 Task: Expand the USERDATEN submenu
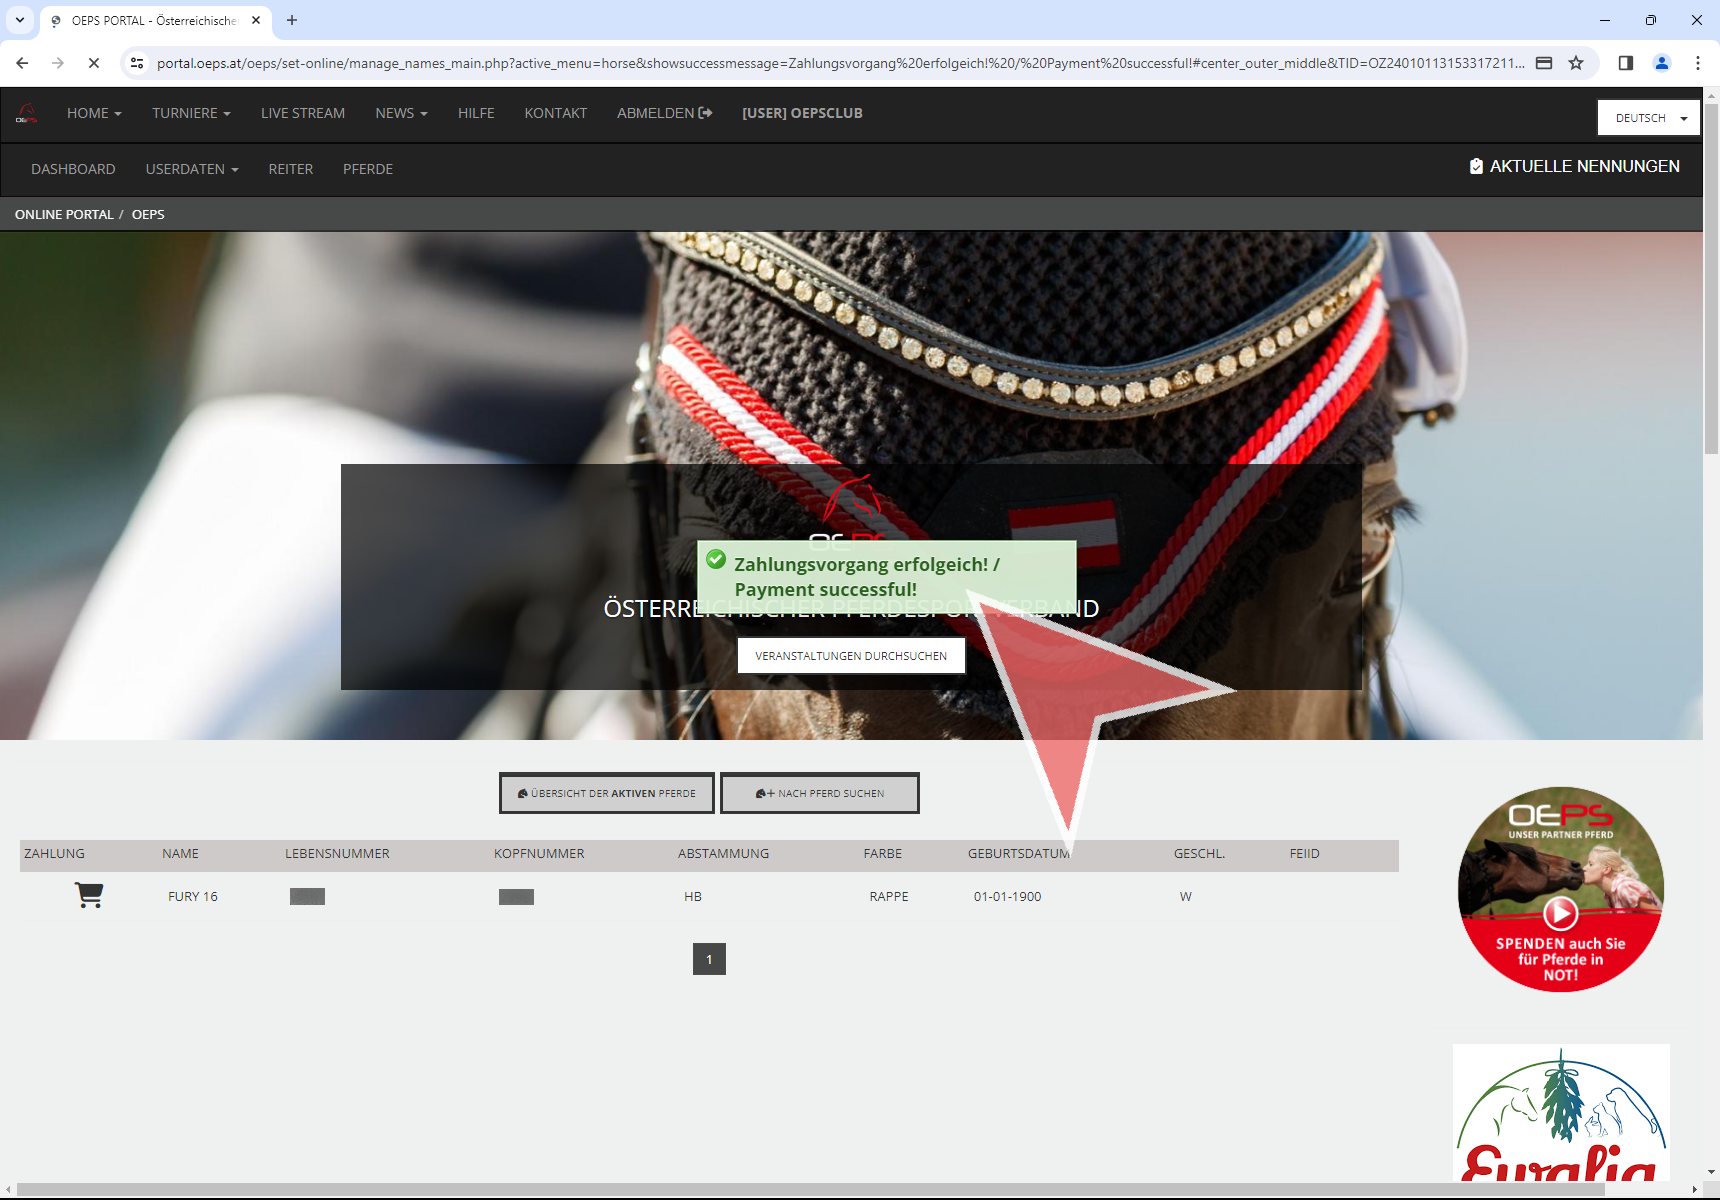tap(192, 169)
